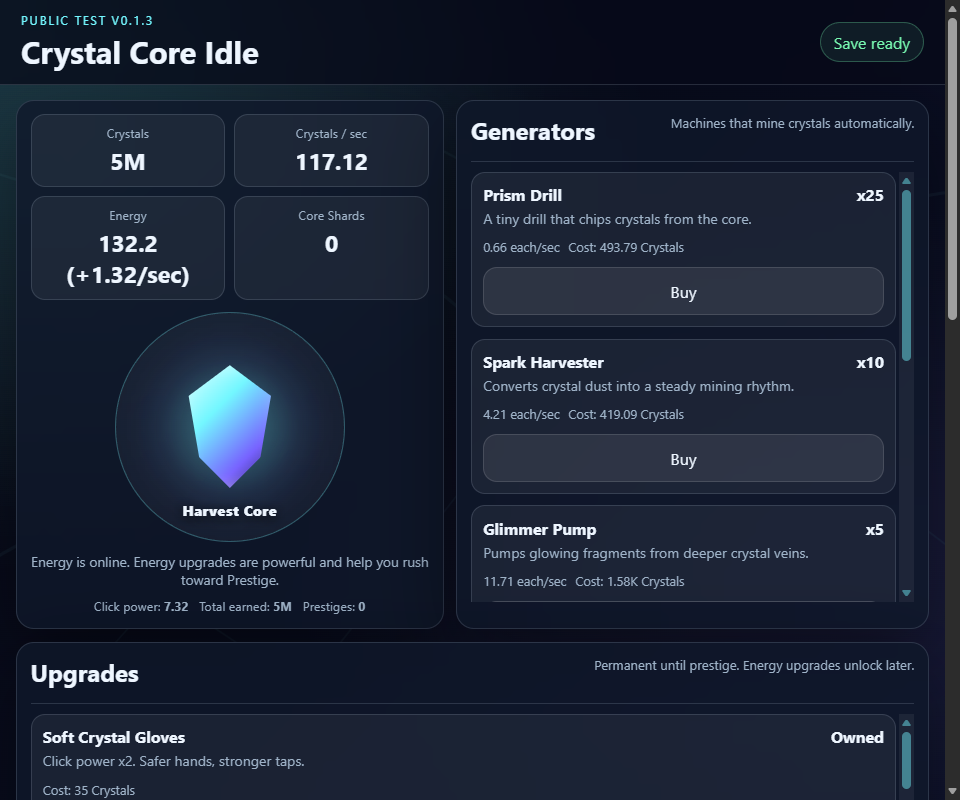The width and height of the screenshot is (960, 800).
Task: Click the Spark Harvester x10 count
Action: coord(869,362)
